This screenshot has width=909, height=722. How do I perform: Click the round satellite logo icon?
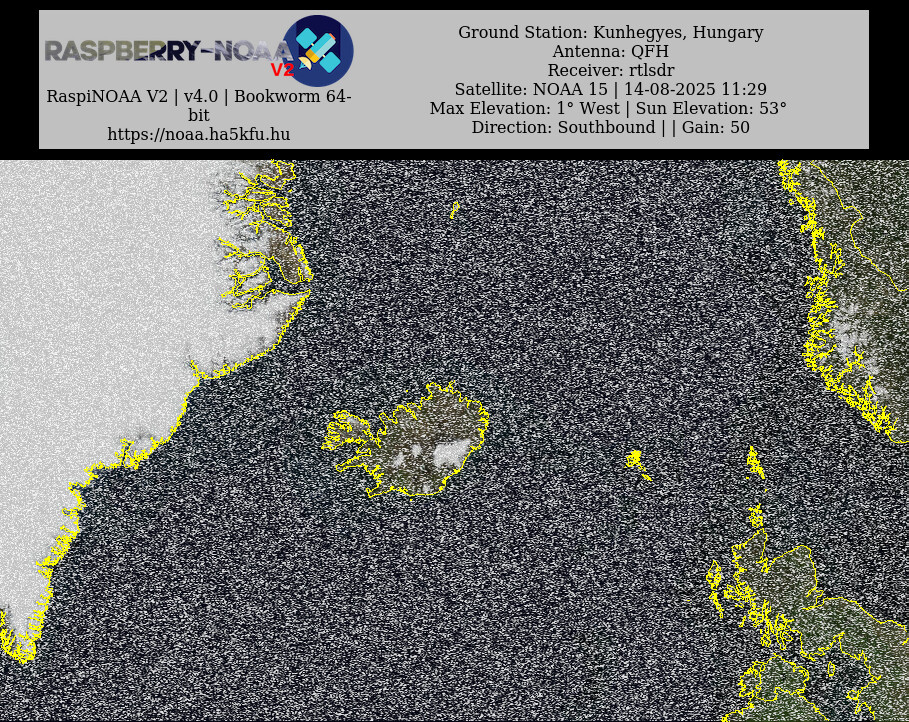pos(318,51)
